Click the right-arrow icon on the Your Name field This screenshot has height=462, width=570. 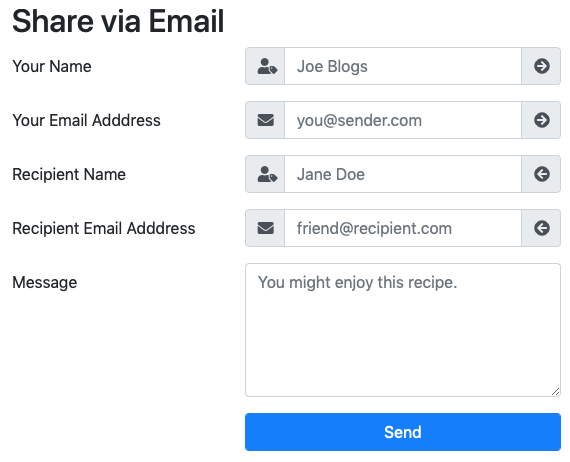pyautogui.click(x=541, y=66)
